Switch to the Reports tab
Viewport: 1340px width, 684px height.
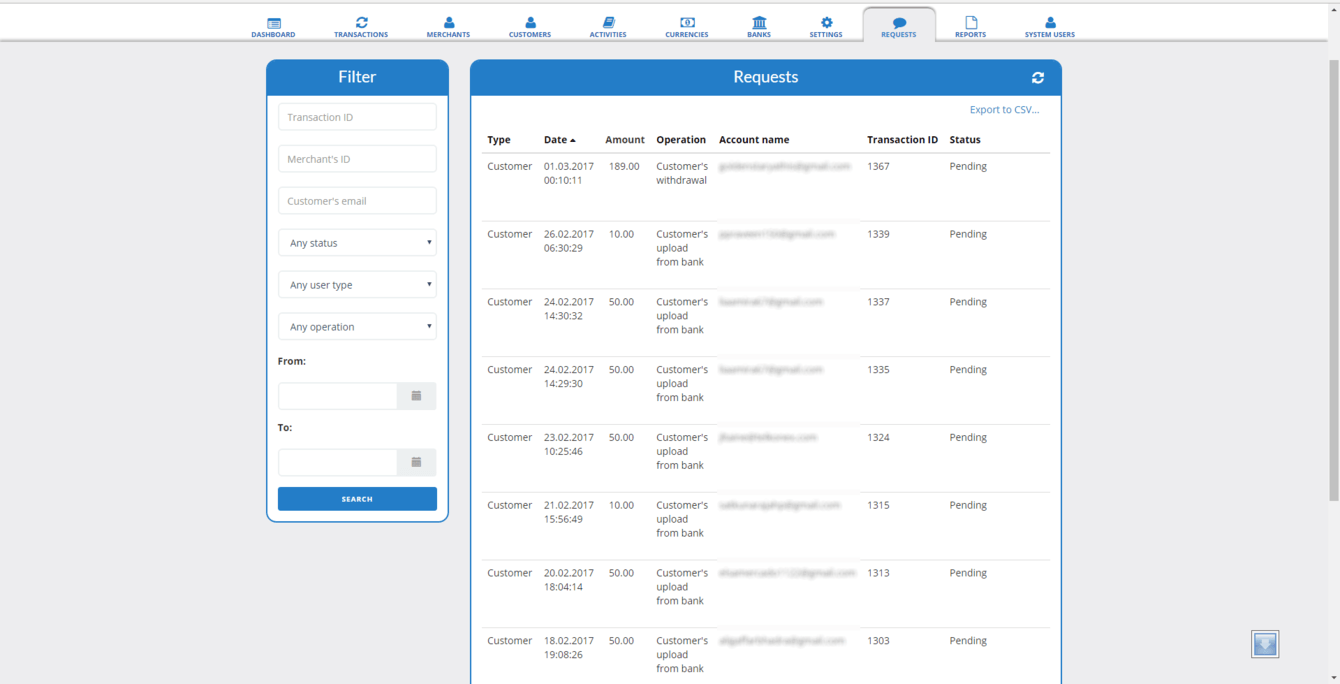click(x=970, y=27)
